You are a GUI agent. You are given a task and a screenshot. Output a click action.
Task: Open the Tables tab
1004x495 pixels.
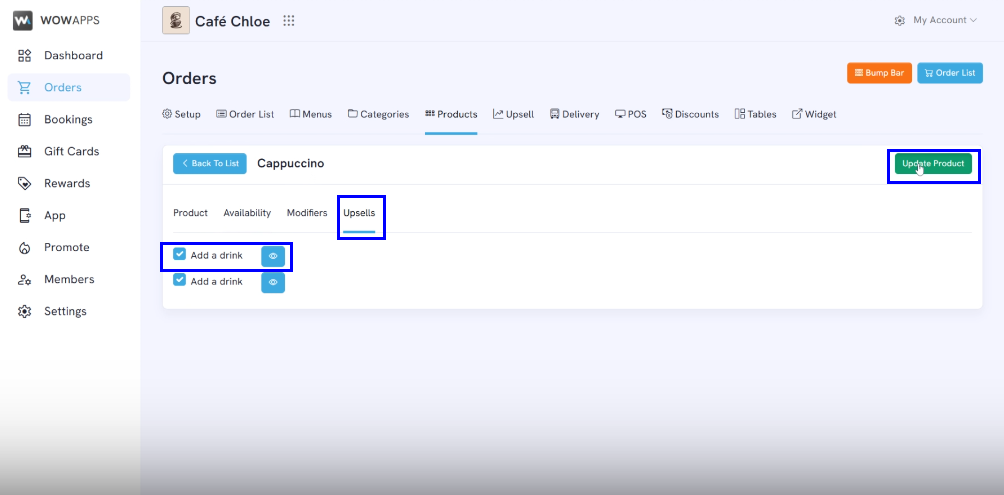(x=756, y=114)
